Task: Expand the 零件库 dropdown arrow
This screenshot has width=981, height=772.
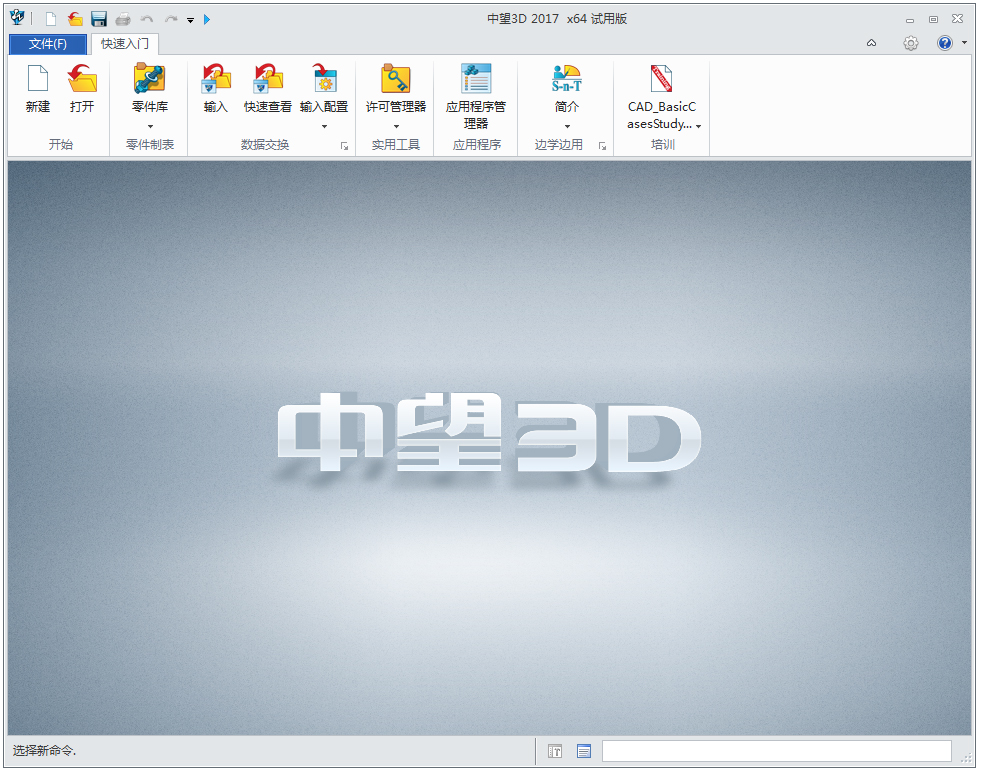Action: pos(150,126)
